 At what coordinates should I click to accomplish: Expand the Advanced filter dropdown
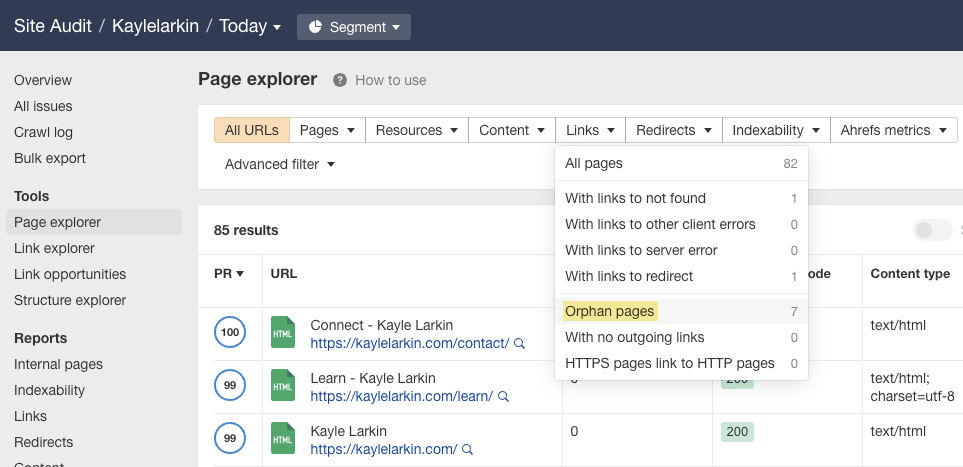pos(279,164)
